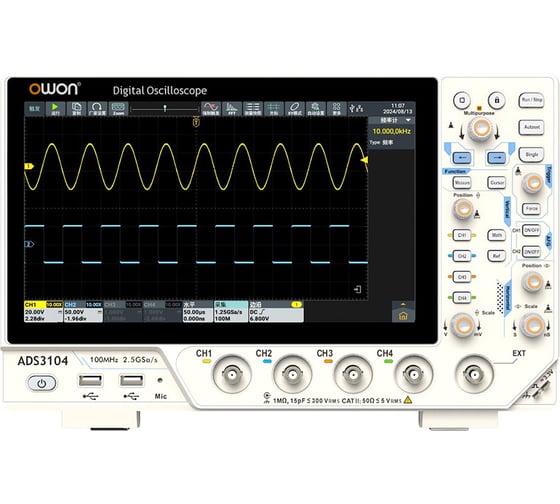Screen dimensions: 560x504
Task: Click the Run/Stop button
Action: (x=532, y=100)
